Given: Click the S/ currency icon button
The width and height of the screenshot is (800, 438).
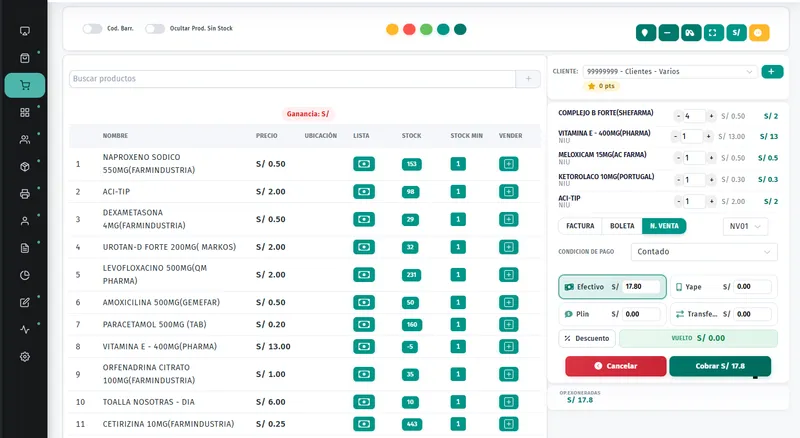Looking at the screenshot, I should pyautogui.click(x=736, y=33).
